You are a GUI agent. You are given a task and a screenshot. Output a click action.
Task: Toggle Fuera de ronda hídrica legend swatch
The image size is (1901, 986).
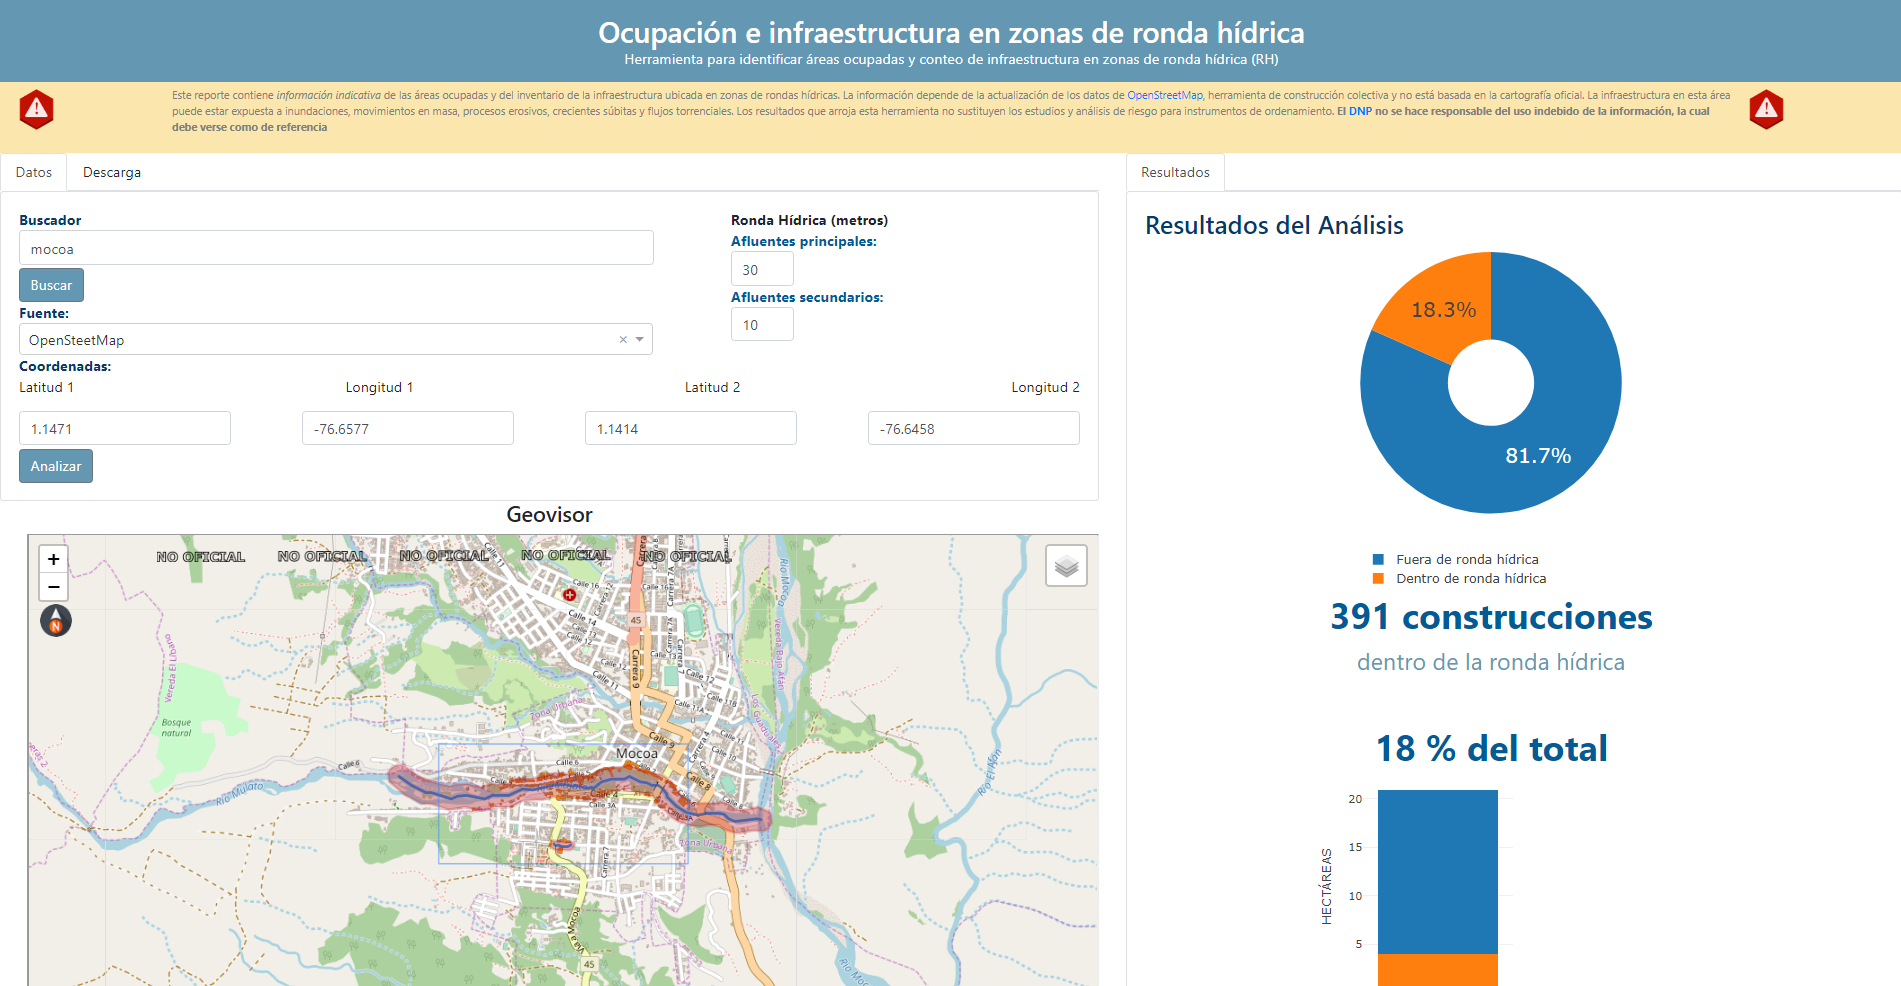(x=1378, y=559)
